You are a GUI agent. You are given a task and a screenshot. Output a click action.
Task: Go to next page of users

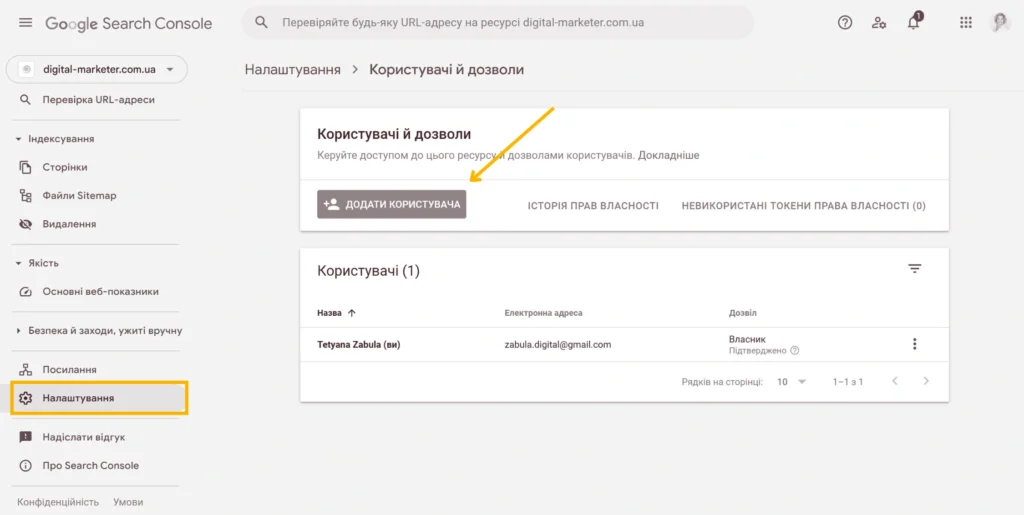[926, 381]
